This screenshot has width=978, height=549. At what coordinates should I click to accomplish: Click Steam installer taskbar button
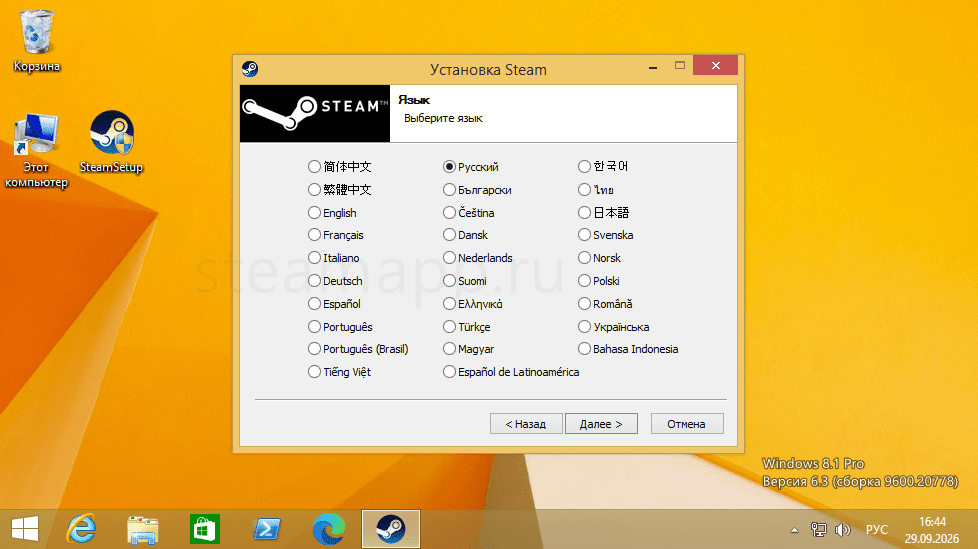391,529
